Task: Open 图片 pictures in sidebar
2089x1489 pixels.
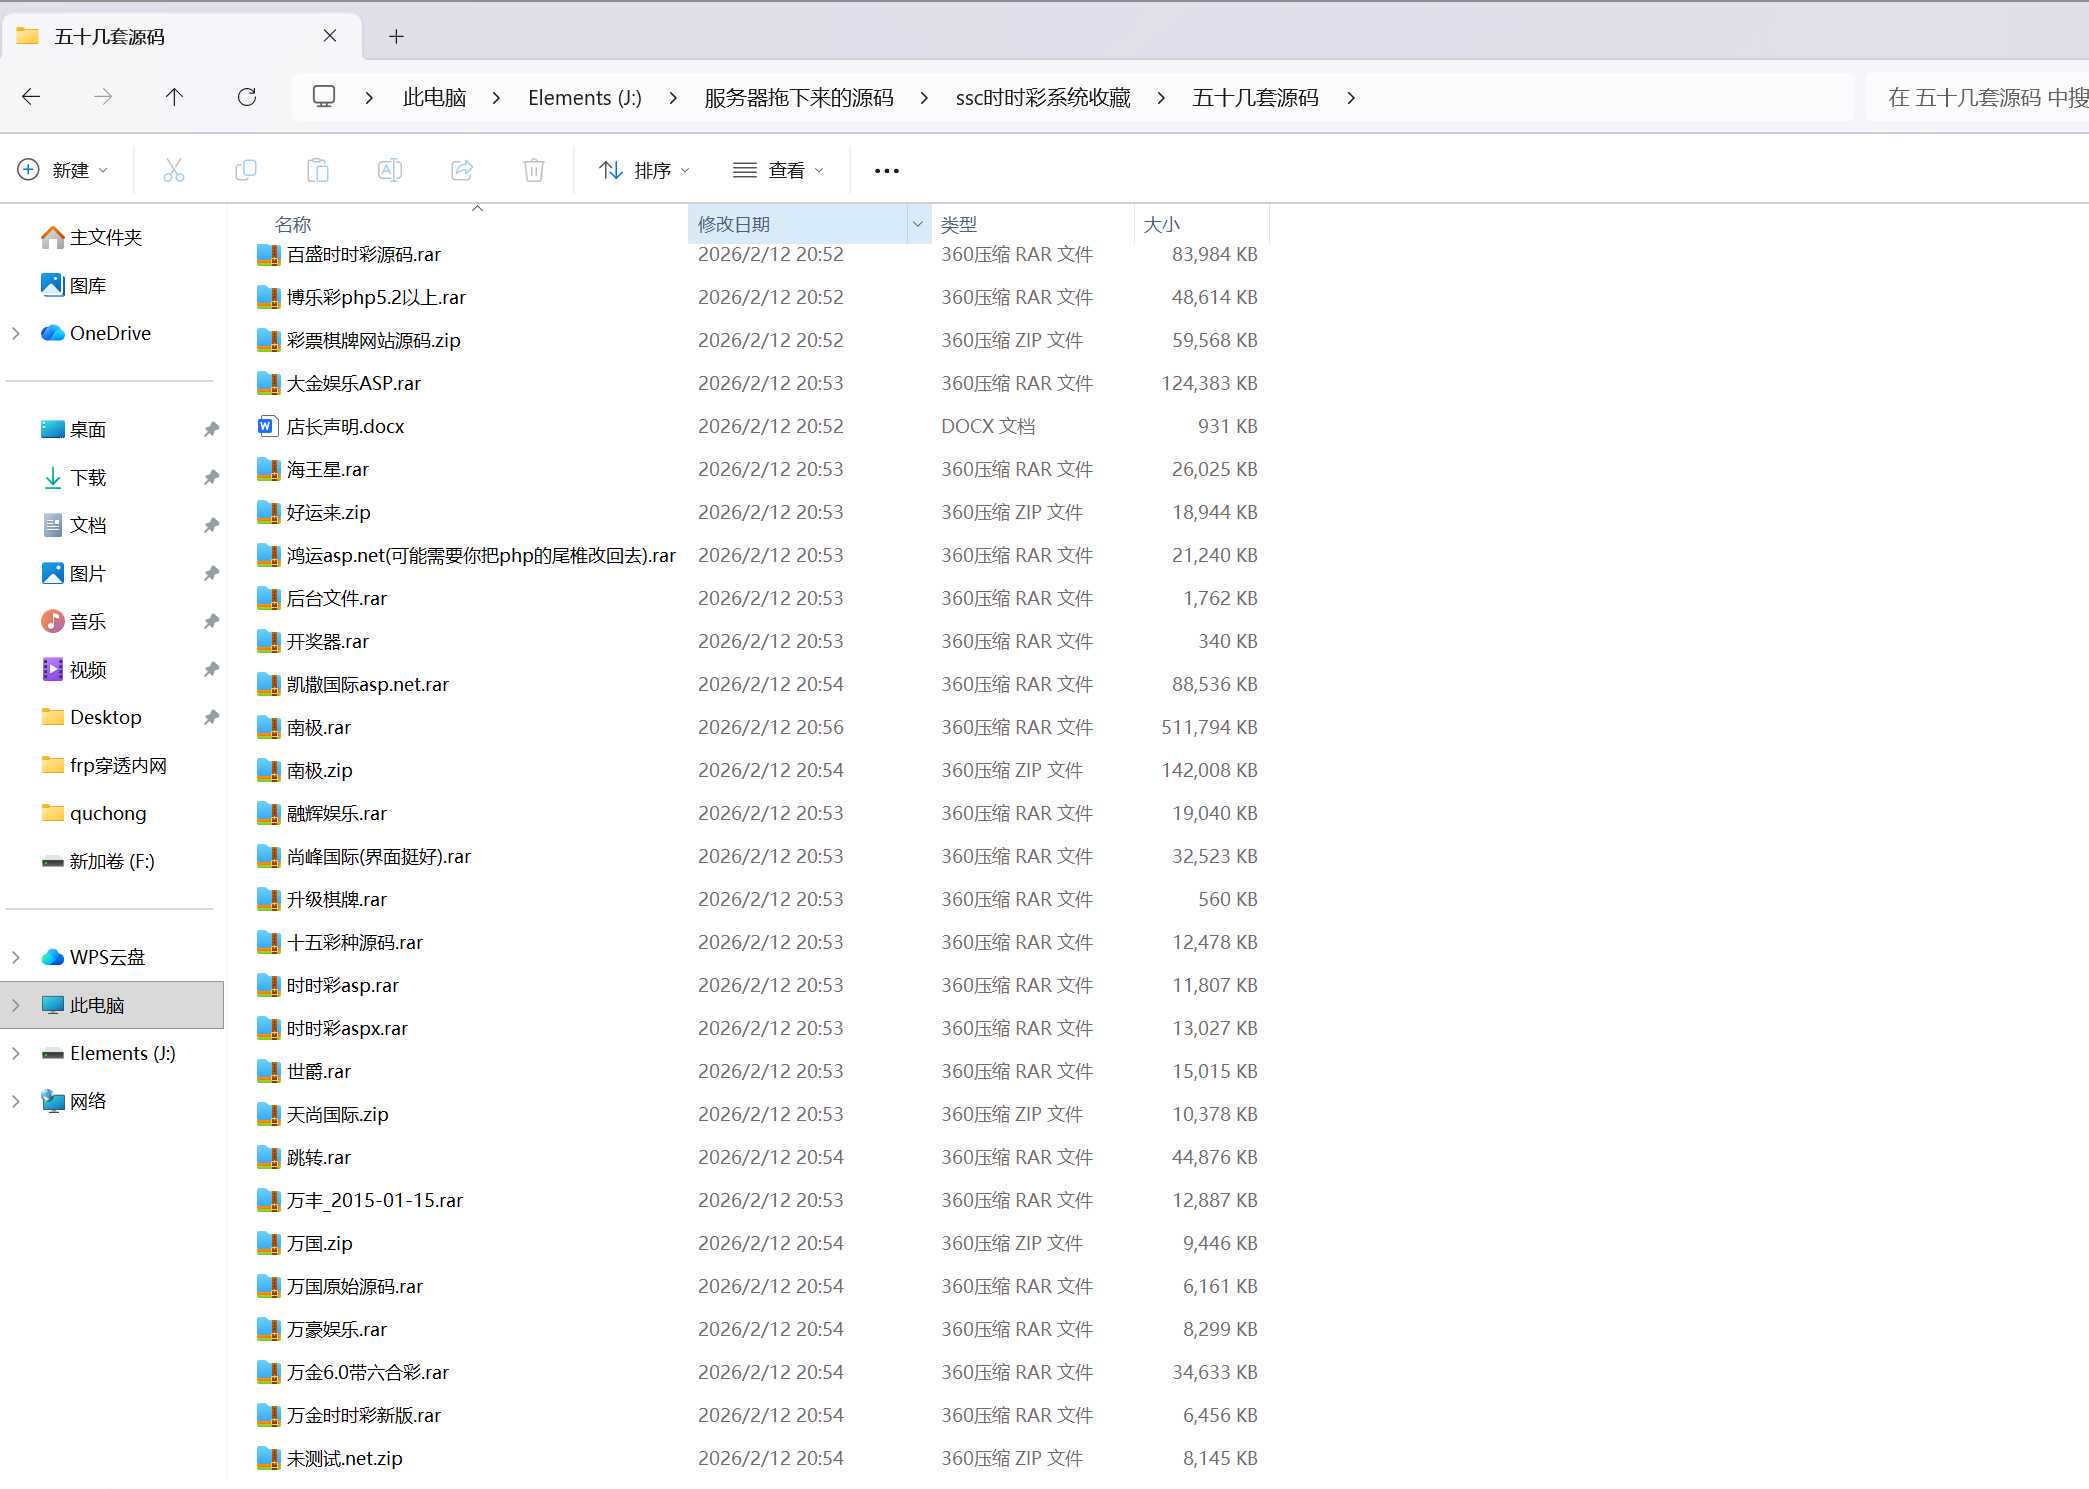Action: (74, 573)
